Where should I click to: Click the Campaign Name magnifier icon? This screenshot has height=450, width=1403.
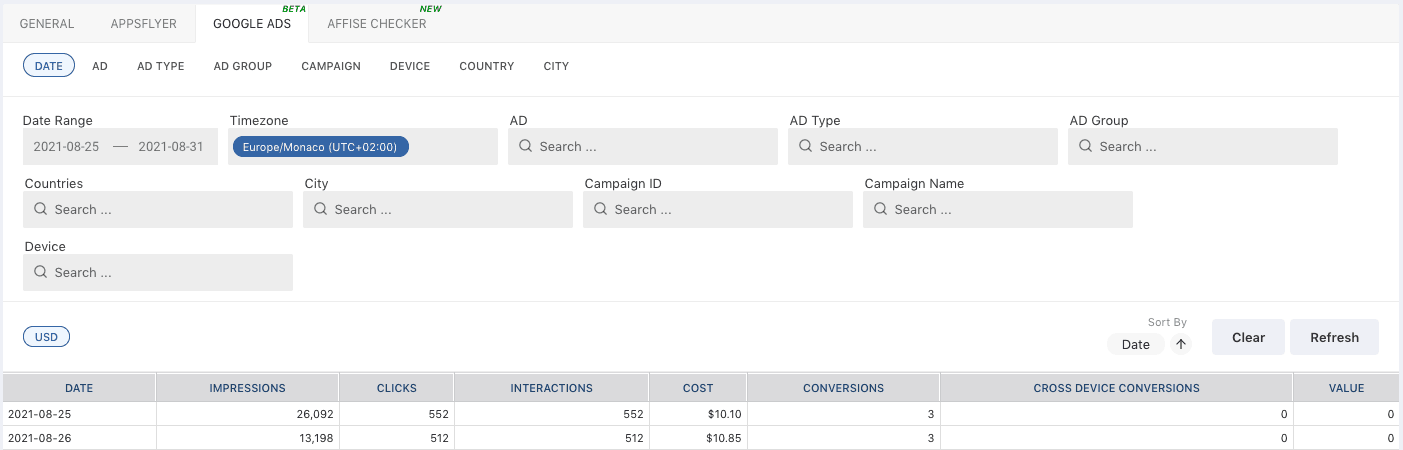[x=881, y=209]
